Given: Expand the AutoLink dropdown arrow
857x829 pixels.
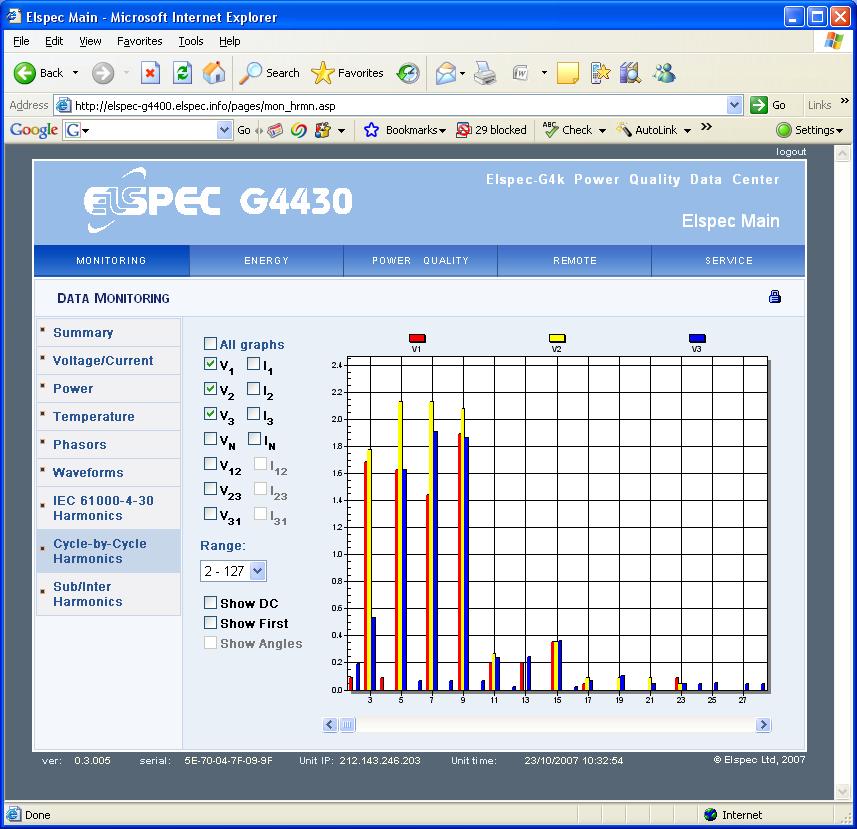Looking at the screenshot, I should tap(687, 131).
